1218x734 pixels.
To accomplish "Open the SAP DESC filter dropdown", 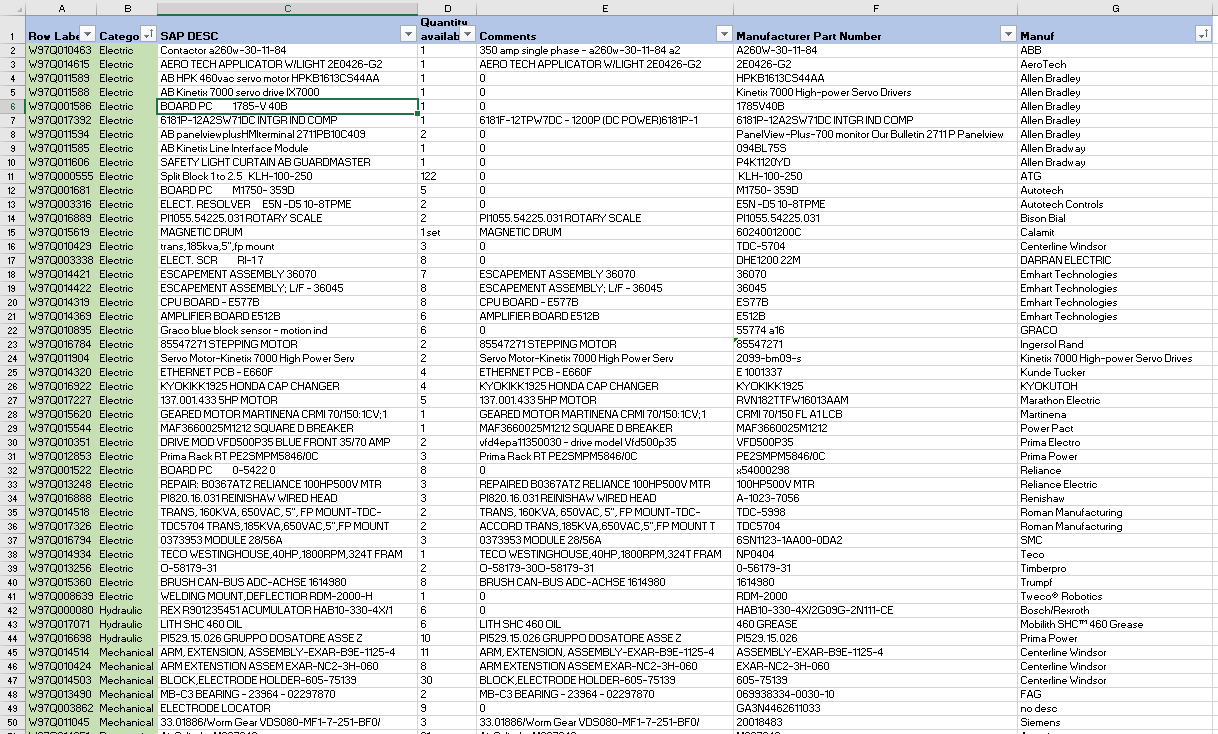I will (407, 34).
